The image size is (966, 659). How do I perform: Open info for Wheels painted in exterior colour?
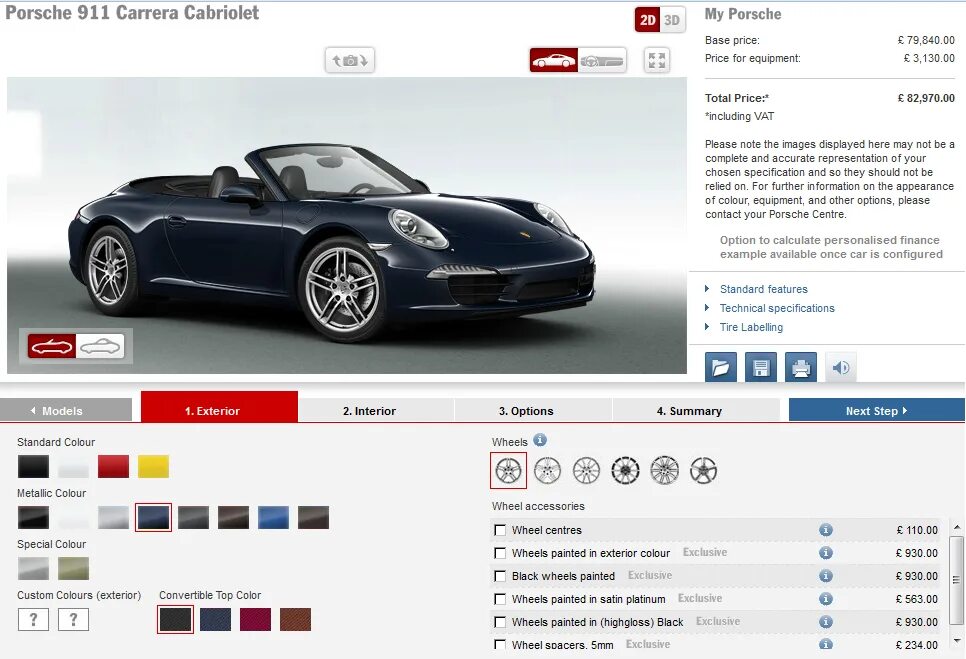[826, 552]
